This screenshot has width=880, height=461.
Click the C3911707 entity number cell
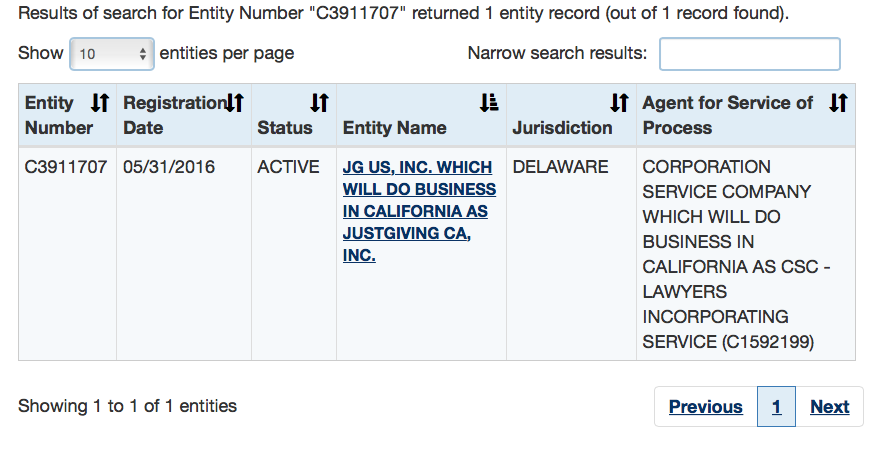tap(66, 167)
